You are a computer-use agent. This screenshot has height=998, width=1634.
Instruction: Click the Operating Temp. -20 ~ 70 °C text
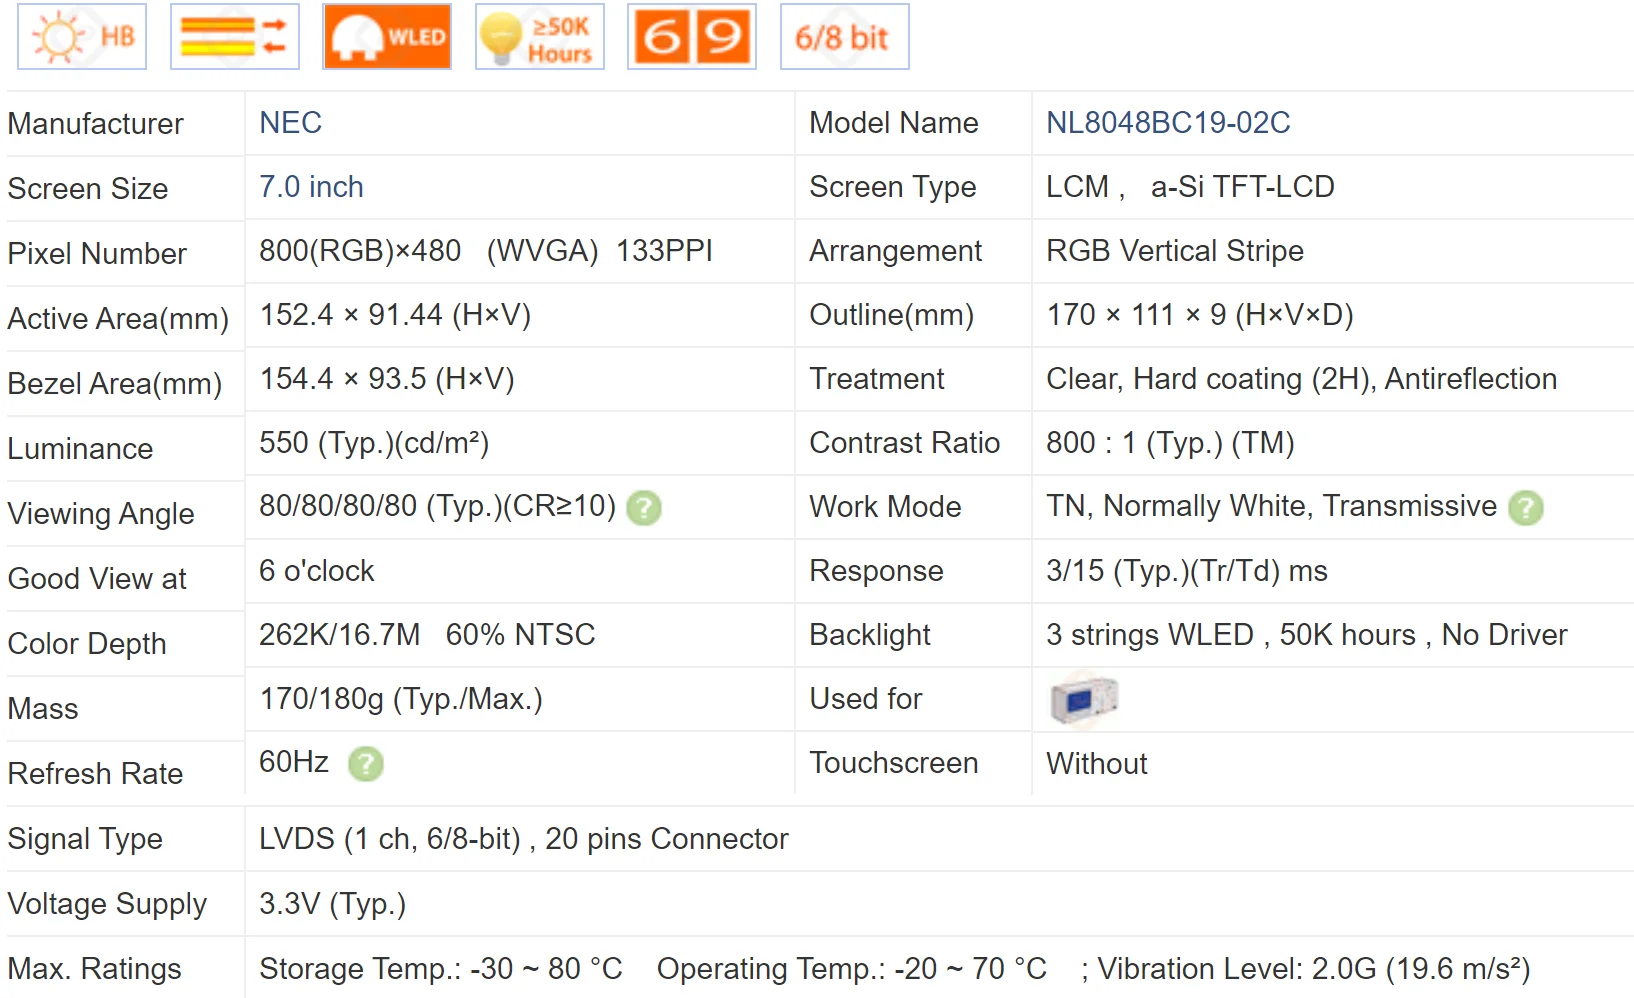click(x=852, y=969)
